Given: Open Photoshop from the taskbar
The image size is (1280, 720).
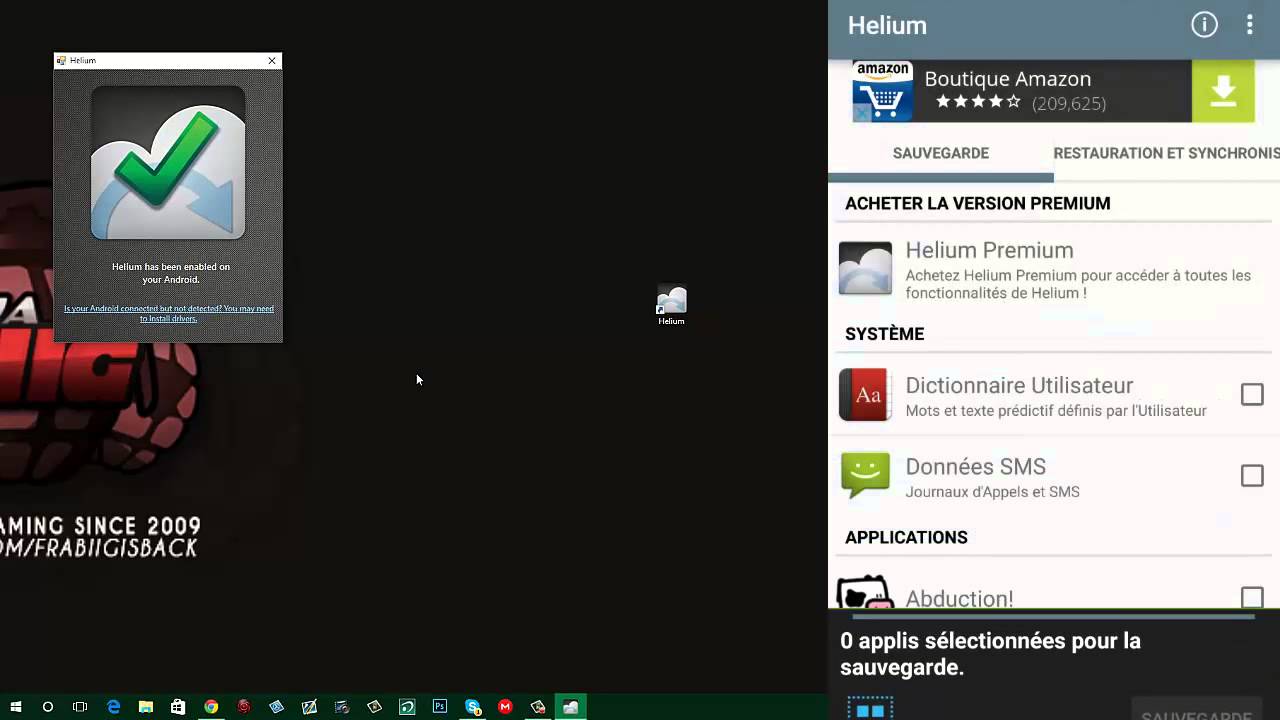Looking at the screenshot, I should click(439, 707).
